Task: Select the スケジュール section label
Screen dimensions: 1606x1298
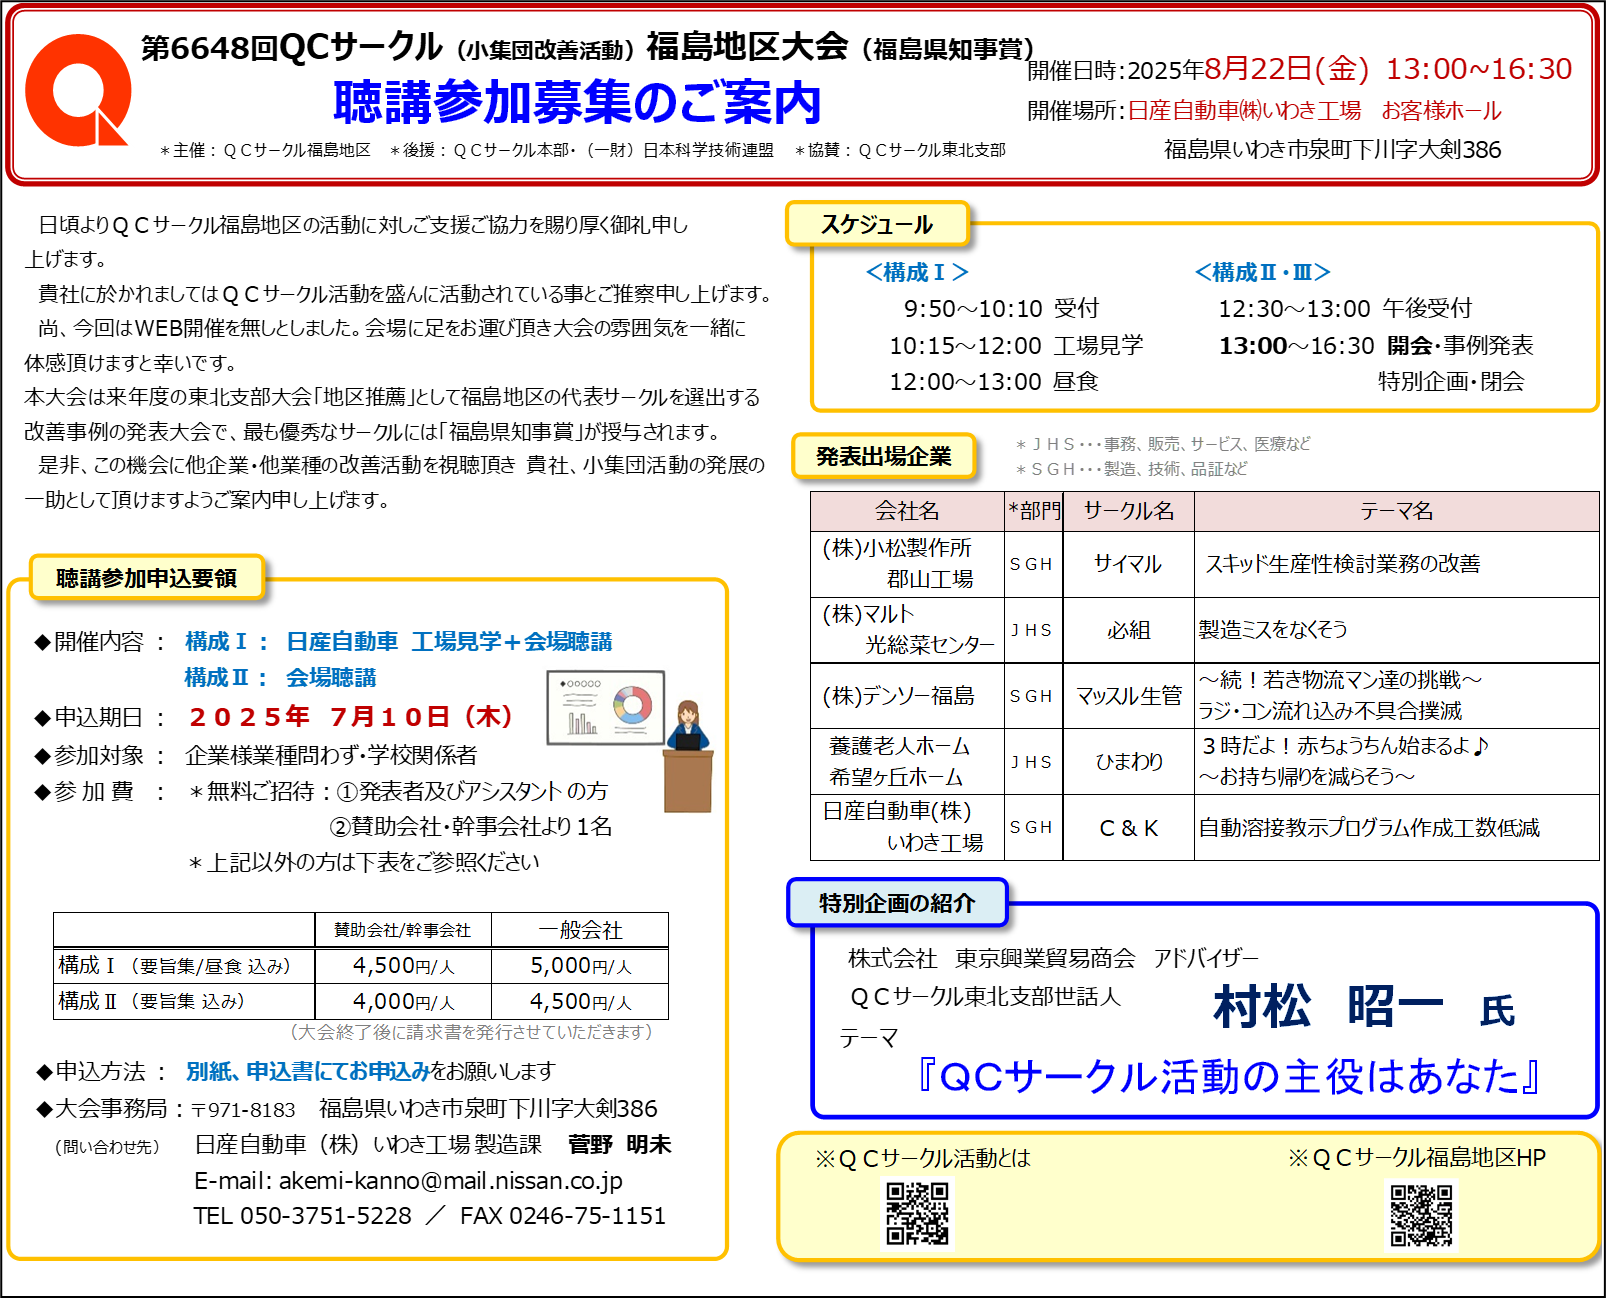Action: [x=877, y=224]
